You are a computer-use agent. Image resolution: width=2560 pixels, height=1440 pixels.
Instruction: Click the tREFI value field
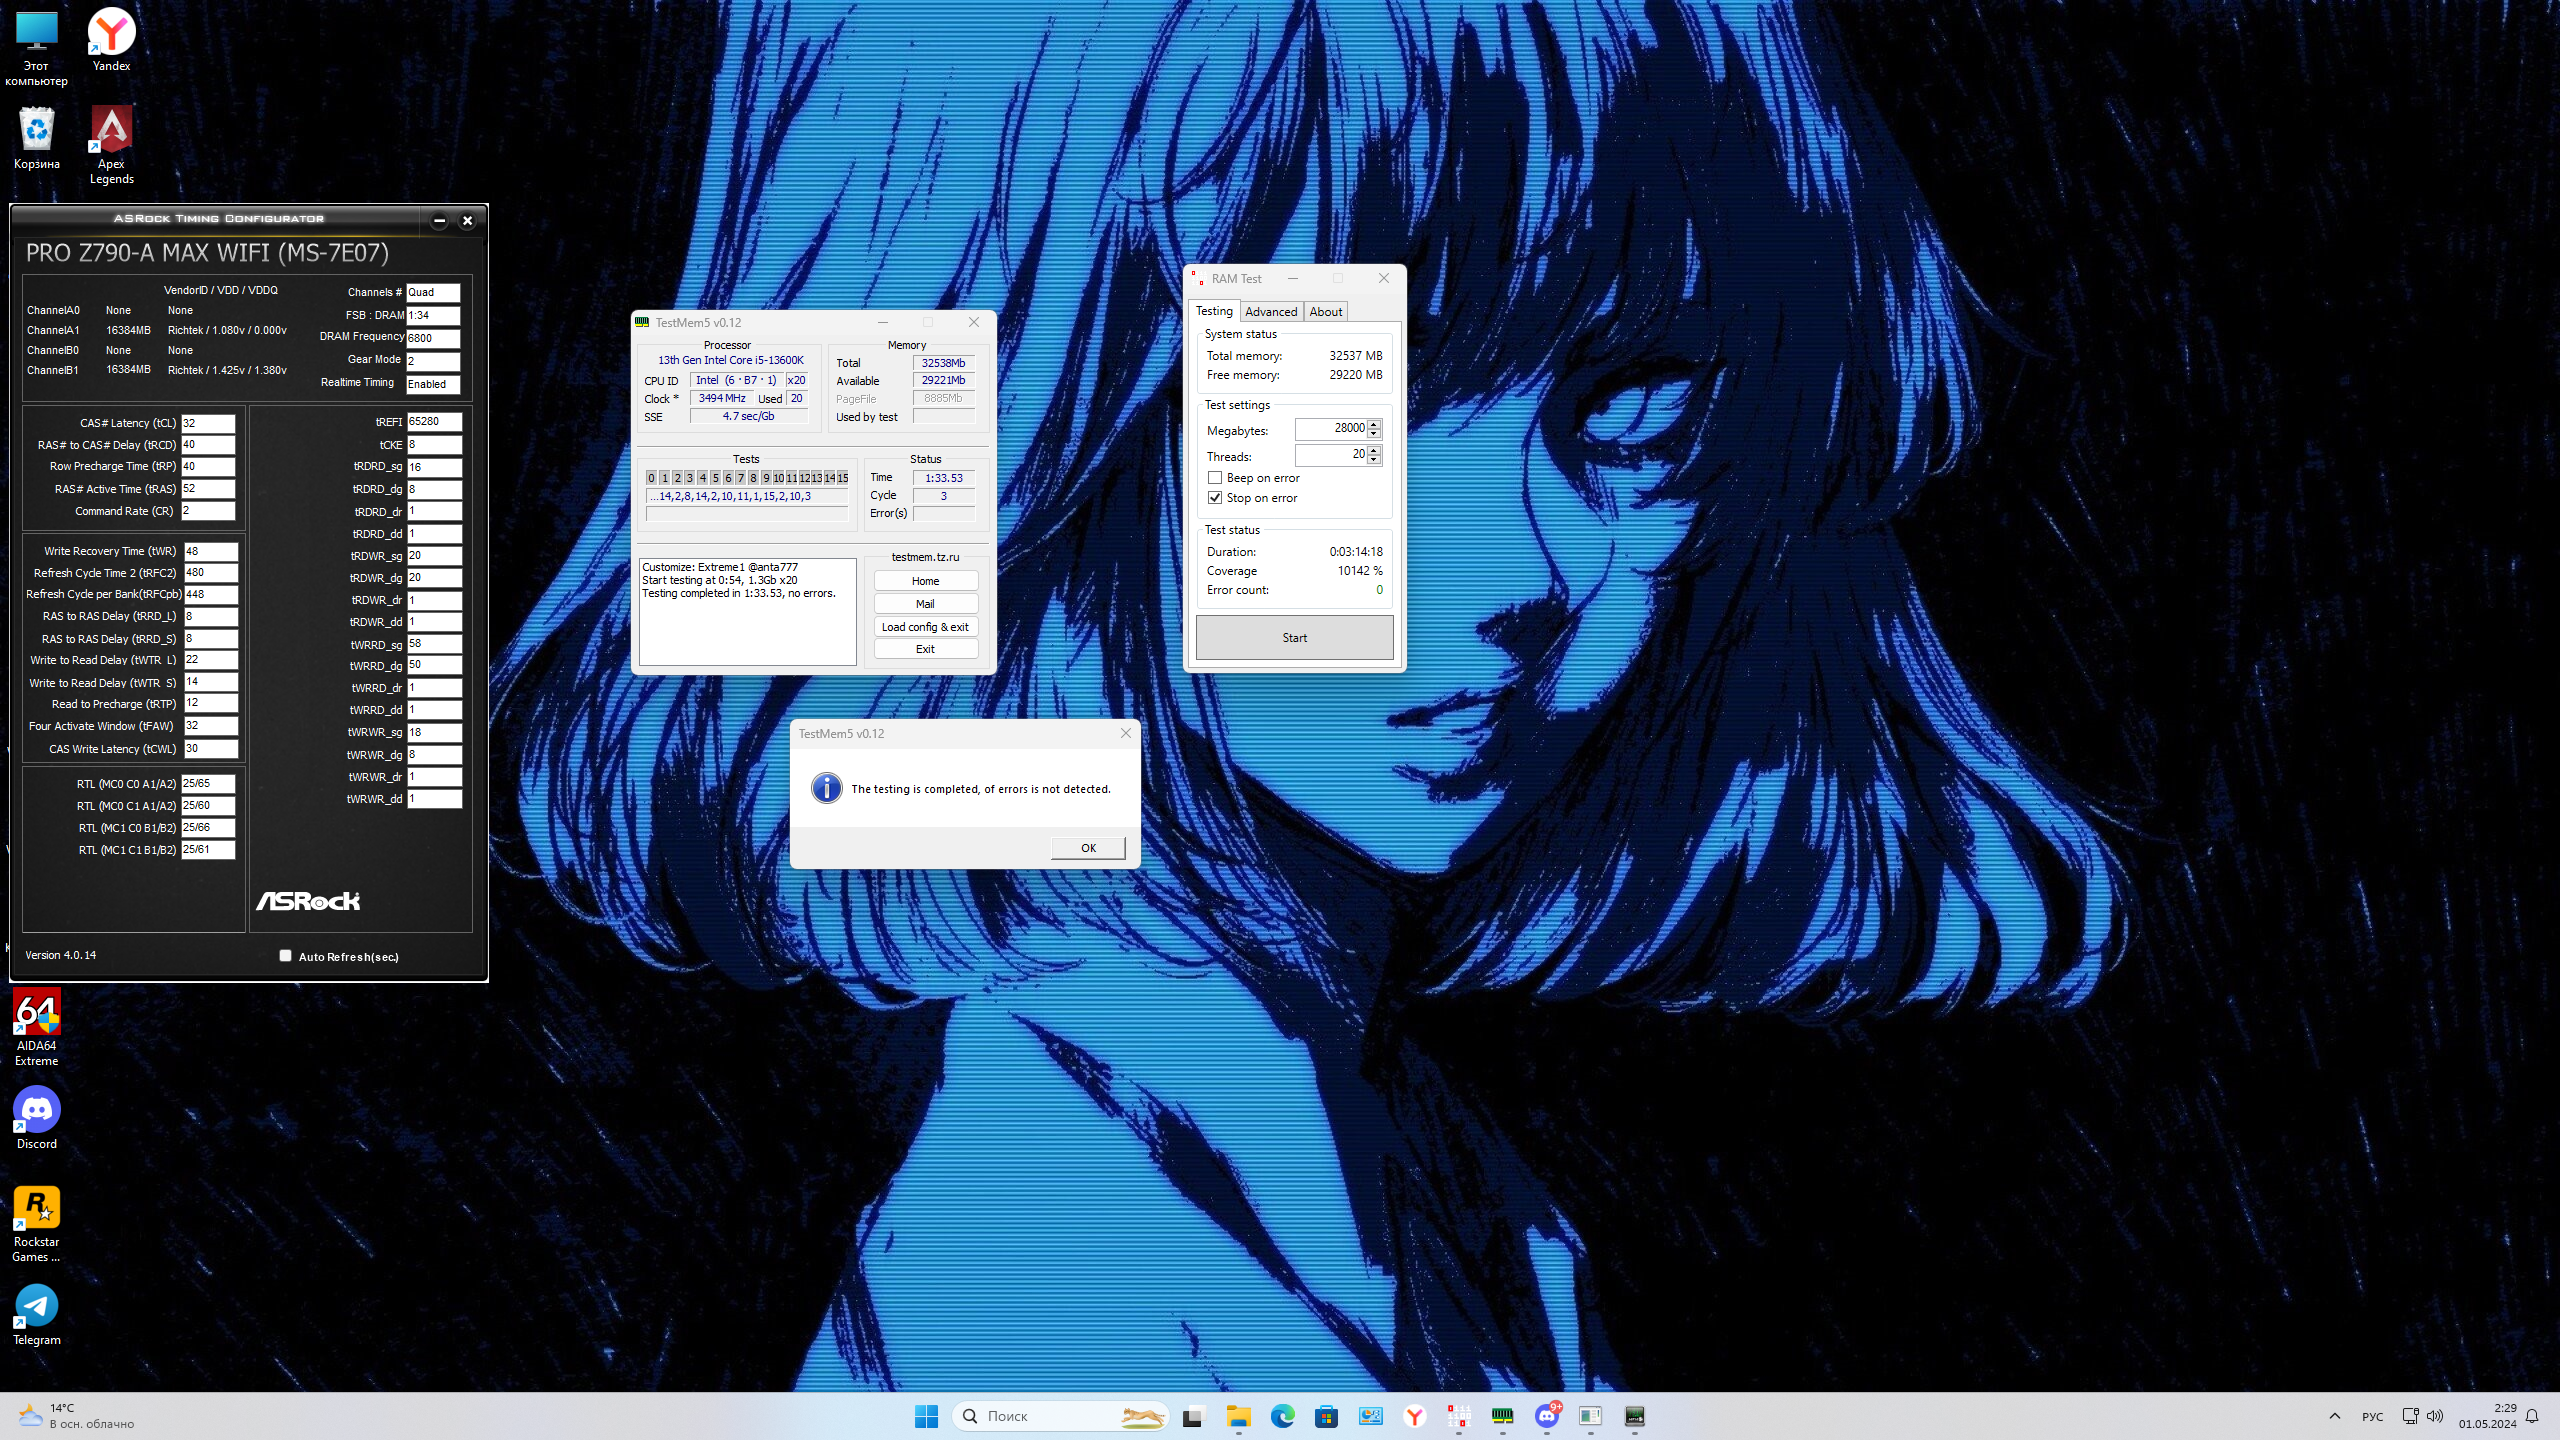pyautogui.click(x=434, y=422)
